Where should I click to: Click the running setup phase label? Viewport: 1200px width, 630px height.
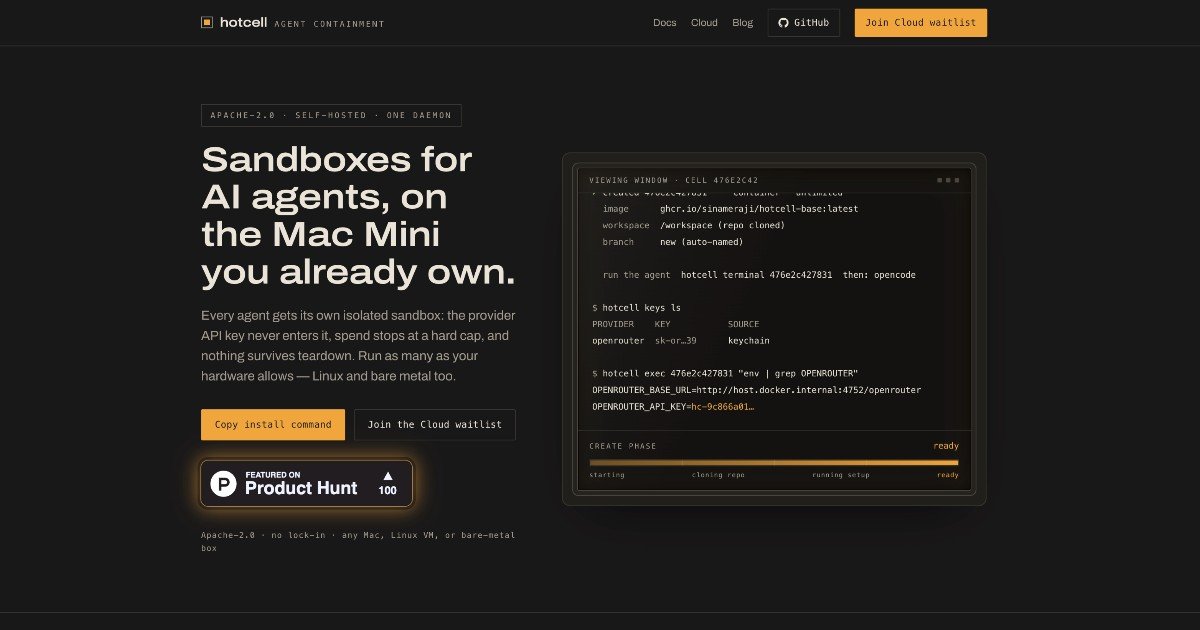coord(840,475)
